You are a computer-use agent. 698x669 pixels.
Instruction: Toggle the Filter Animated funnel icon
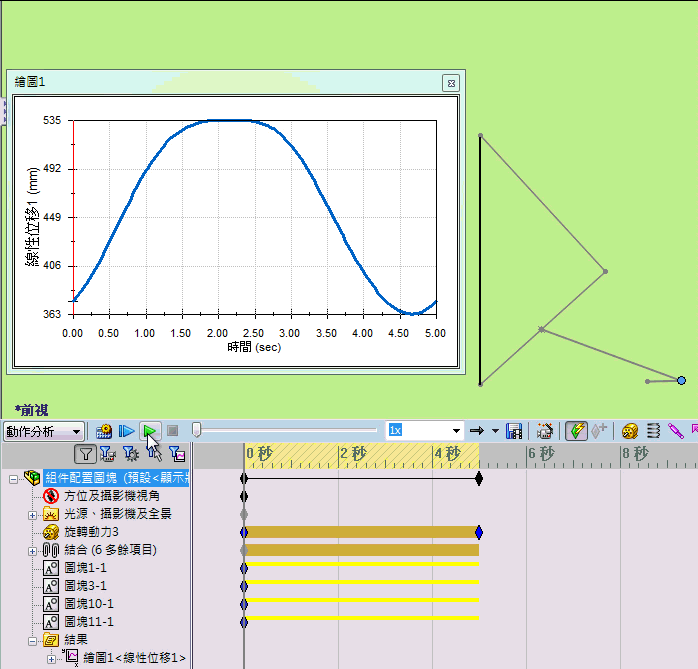coord(108,454)
